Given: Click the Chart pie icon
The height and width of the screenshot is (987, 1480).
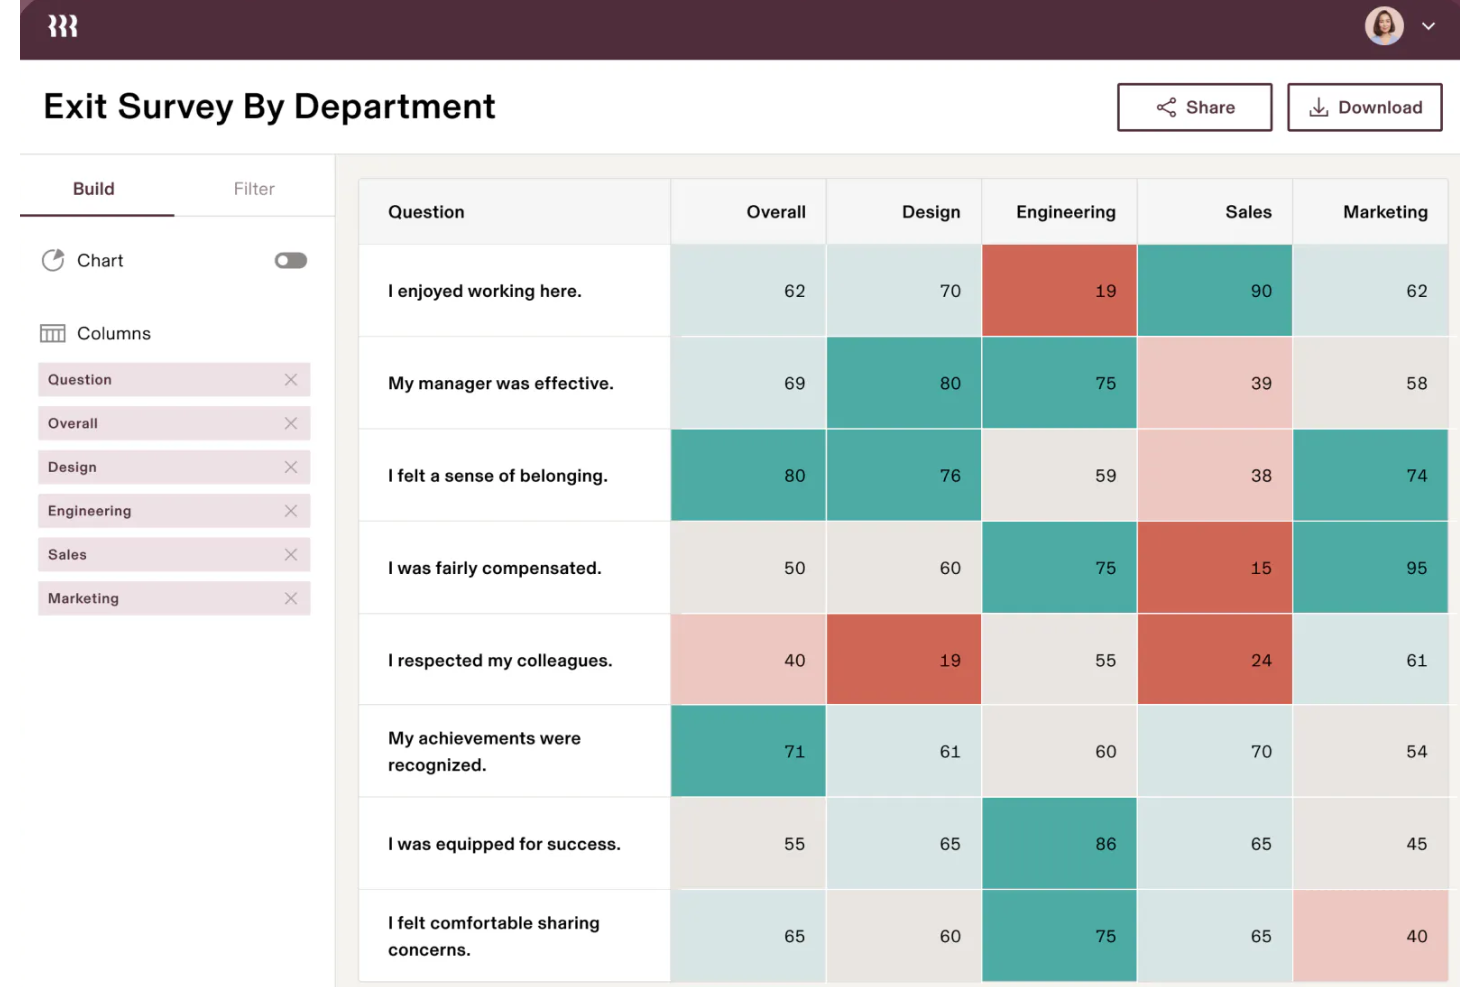Looking at the screenshot, I should coord(53,260).
